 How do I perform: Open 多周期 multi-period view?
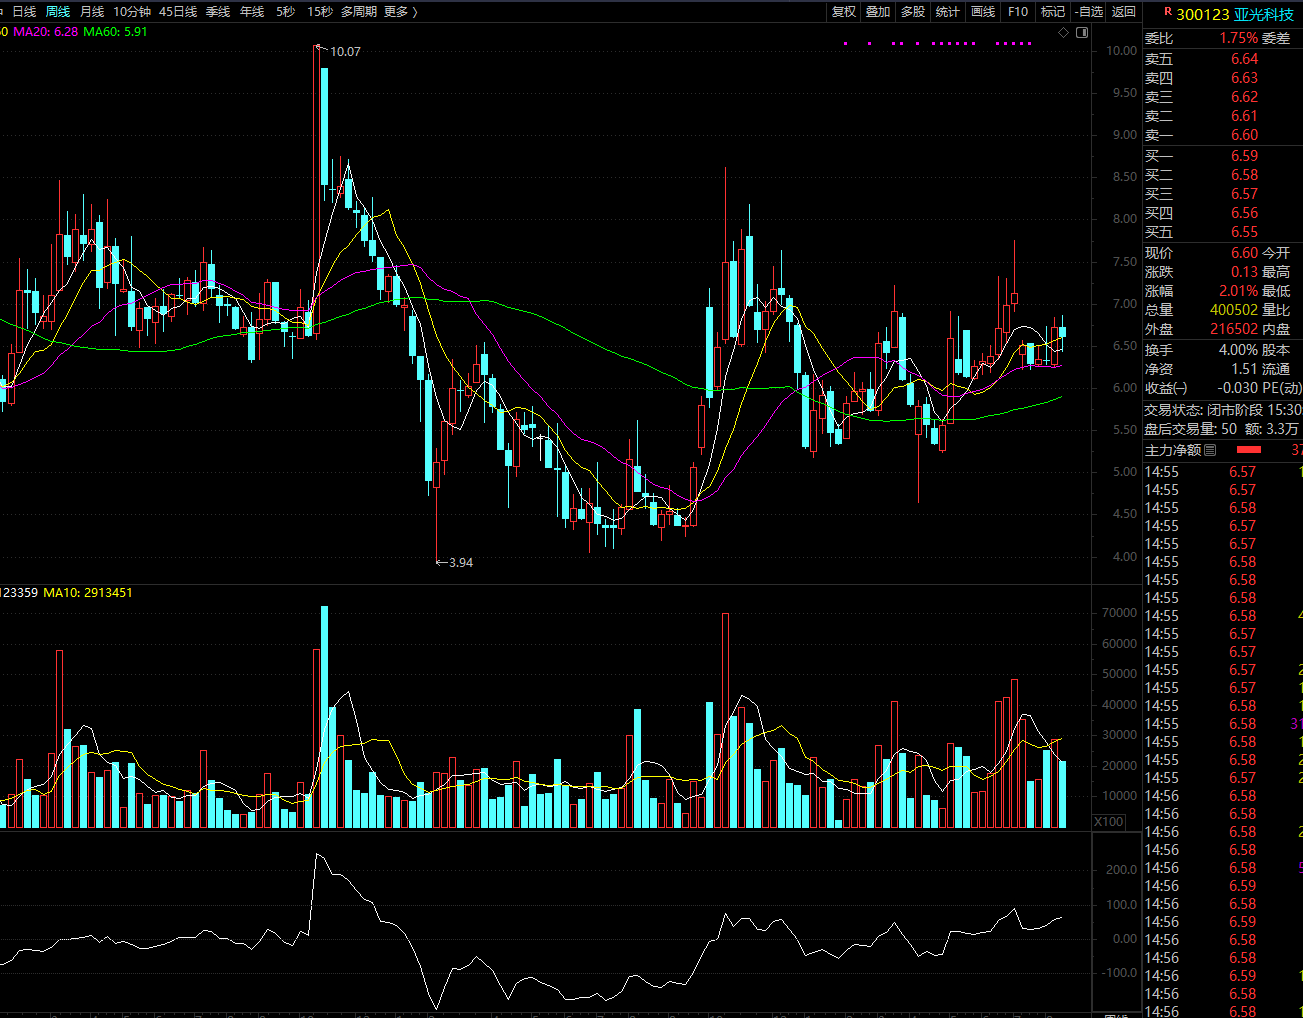point(359,11)
